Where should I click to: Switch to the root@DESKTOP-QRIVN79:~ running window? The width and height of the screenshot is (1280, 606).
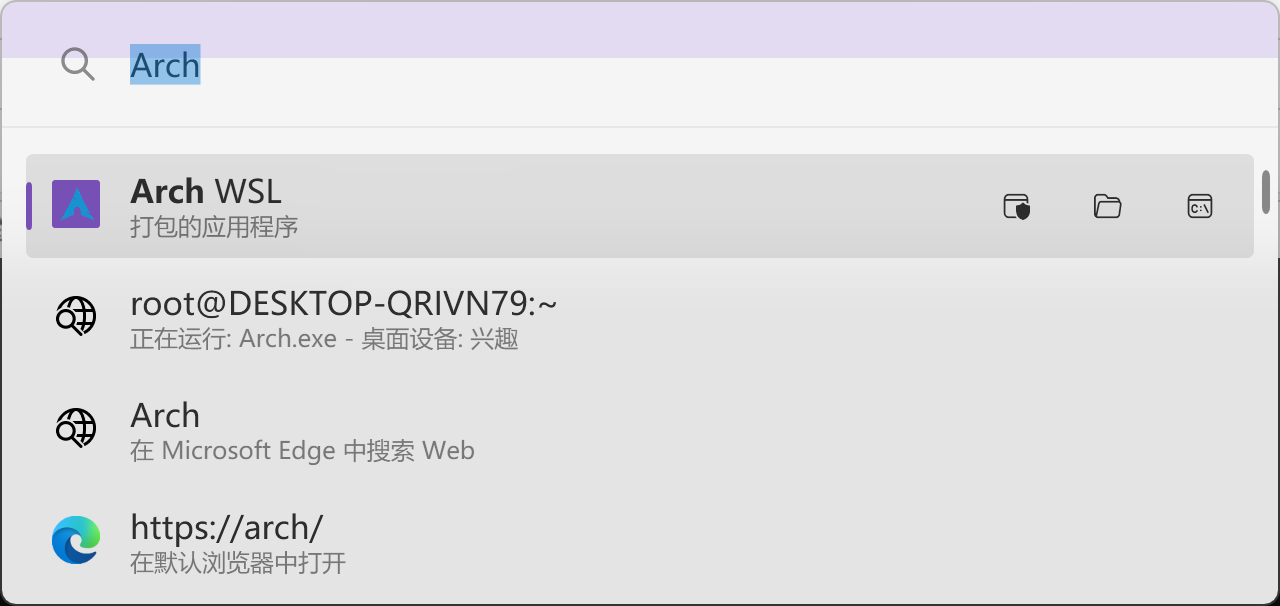[x=640, y=318]
